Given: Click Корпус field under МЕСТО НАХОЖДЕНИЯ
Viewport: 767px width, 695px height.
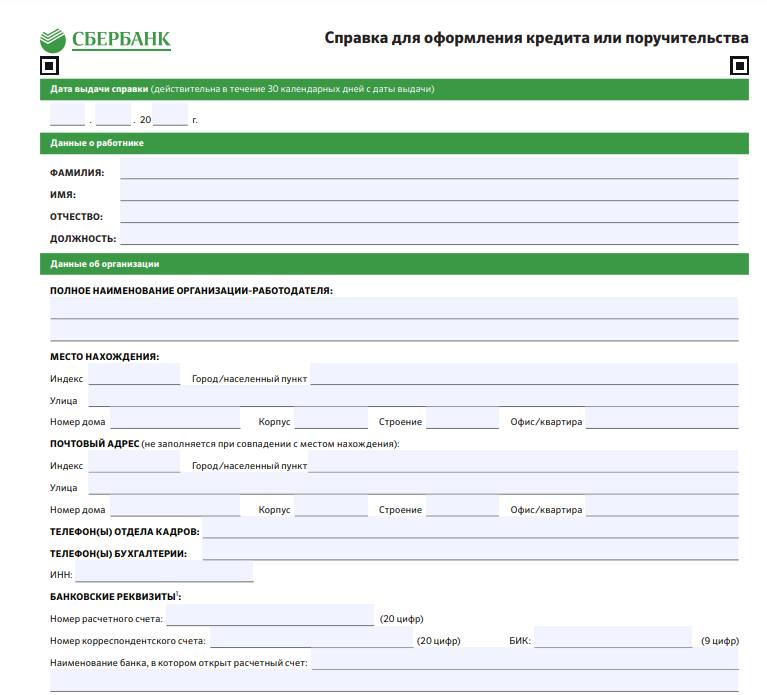Looking at the screenshot, I should [331, 418].
